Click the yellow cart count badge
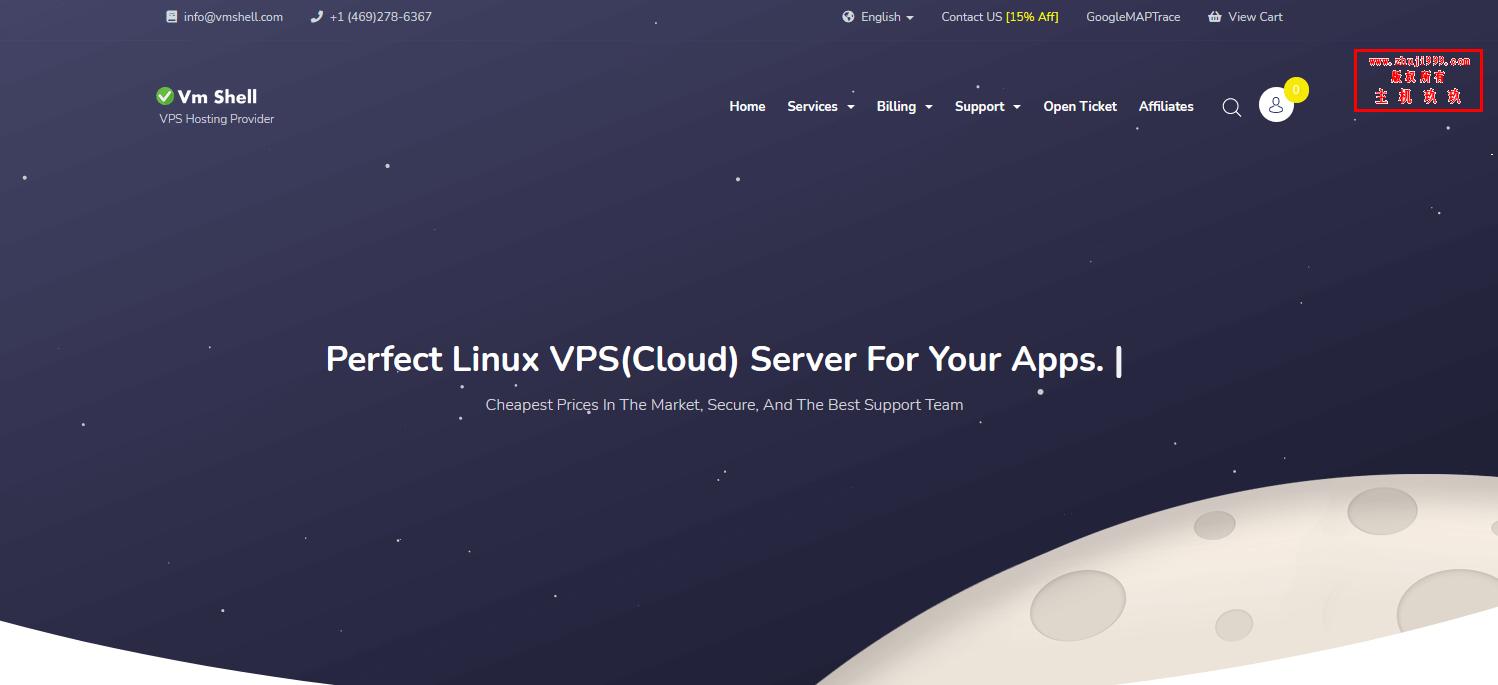This screenshot has height=685, width=1498. [x=1296, y=90]
